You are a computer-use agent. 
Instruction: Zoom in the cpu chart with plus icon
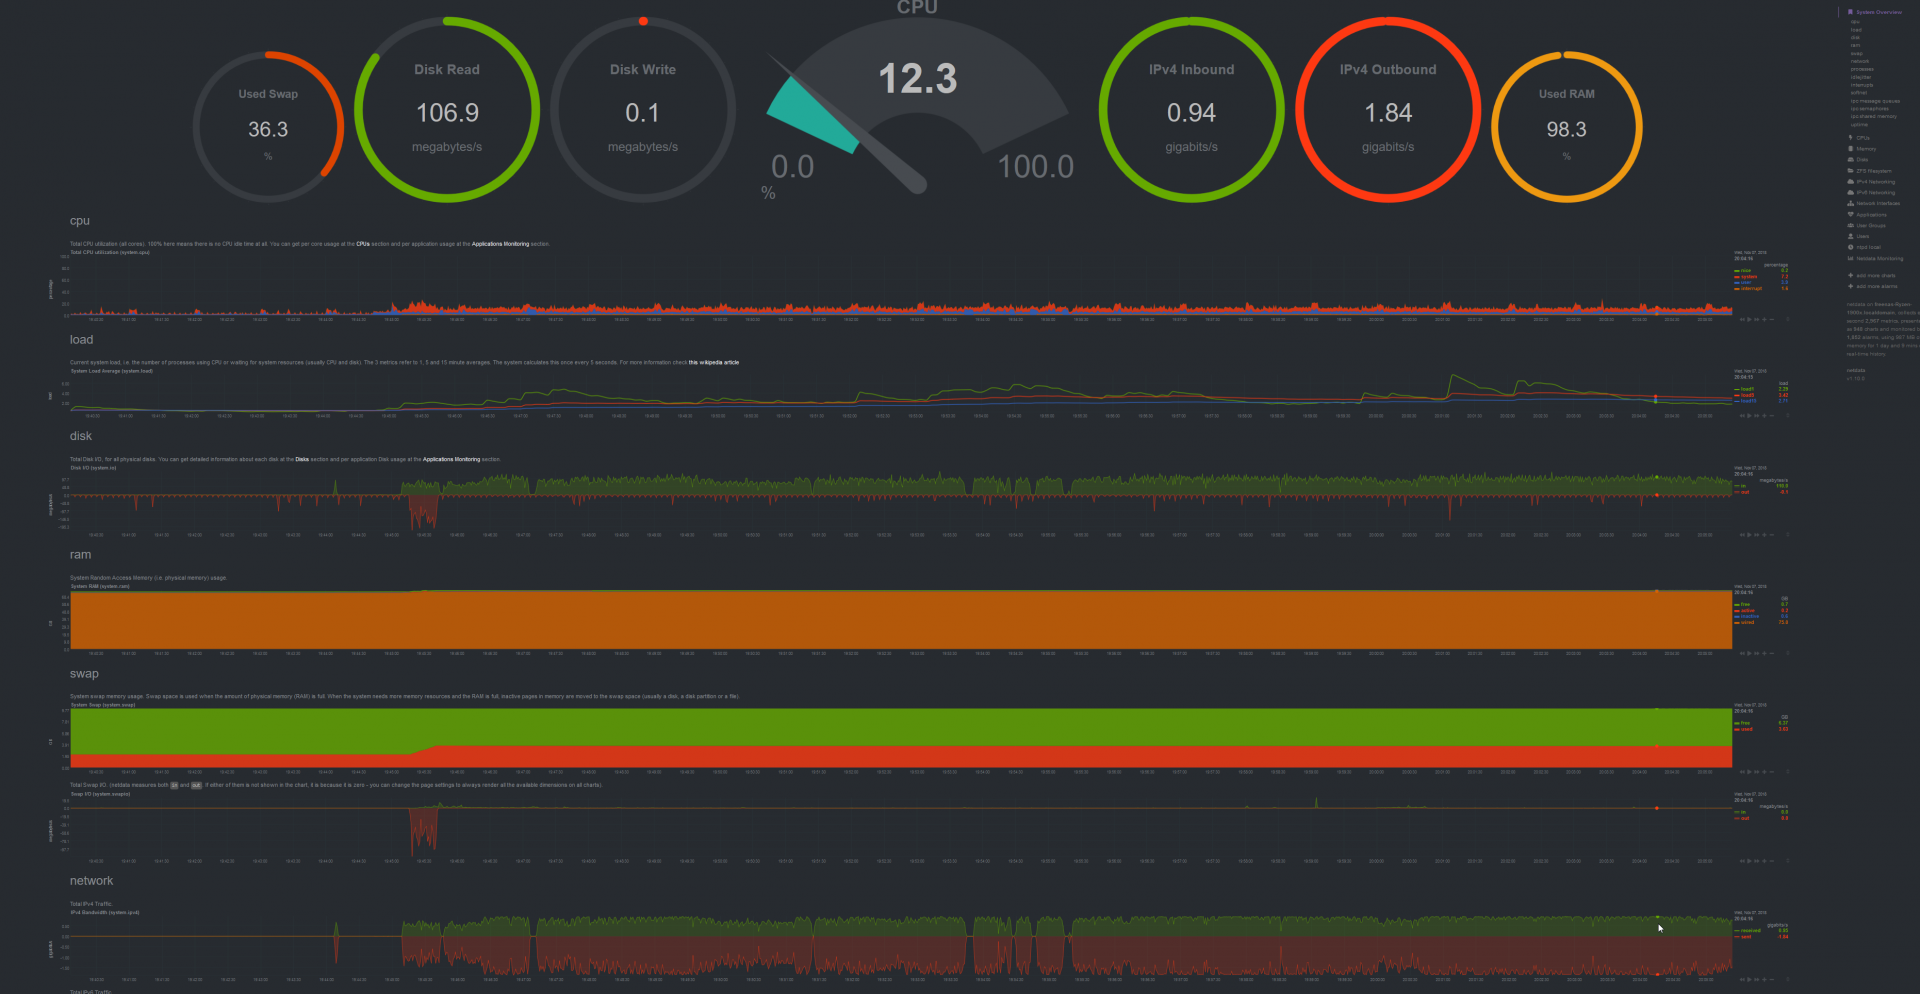[x=1764, y=319]
